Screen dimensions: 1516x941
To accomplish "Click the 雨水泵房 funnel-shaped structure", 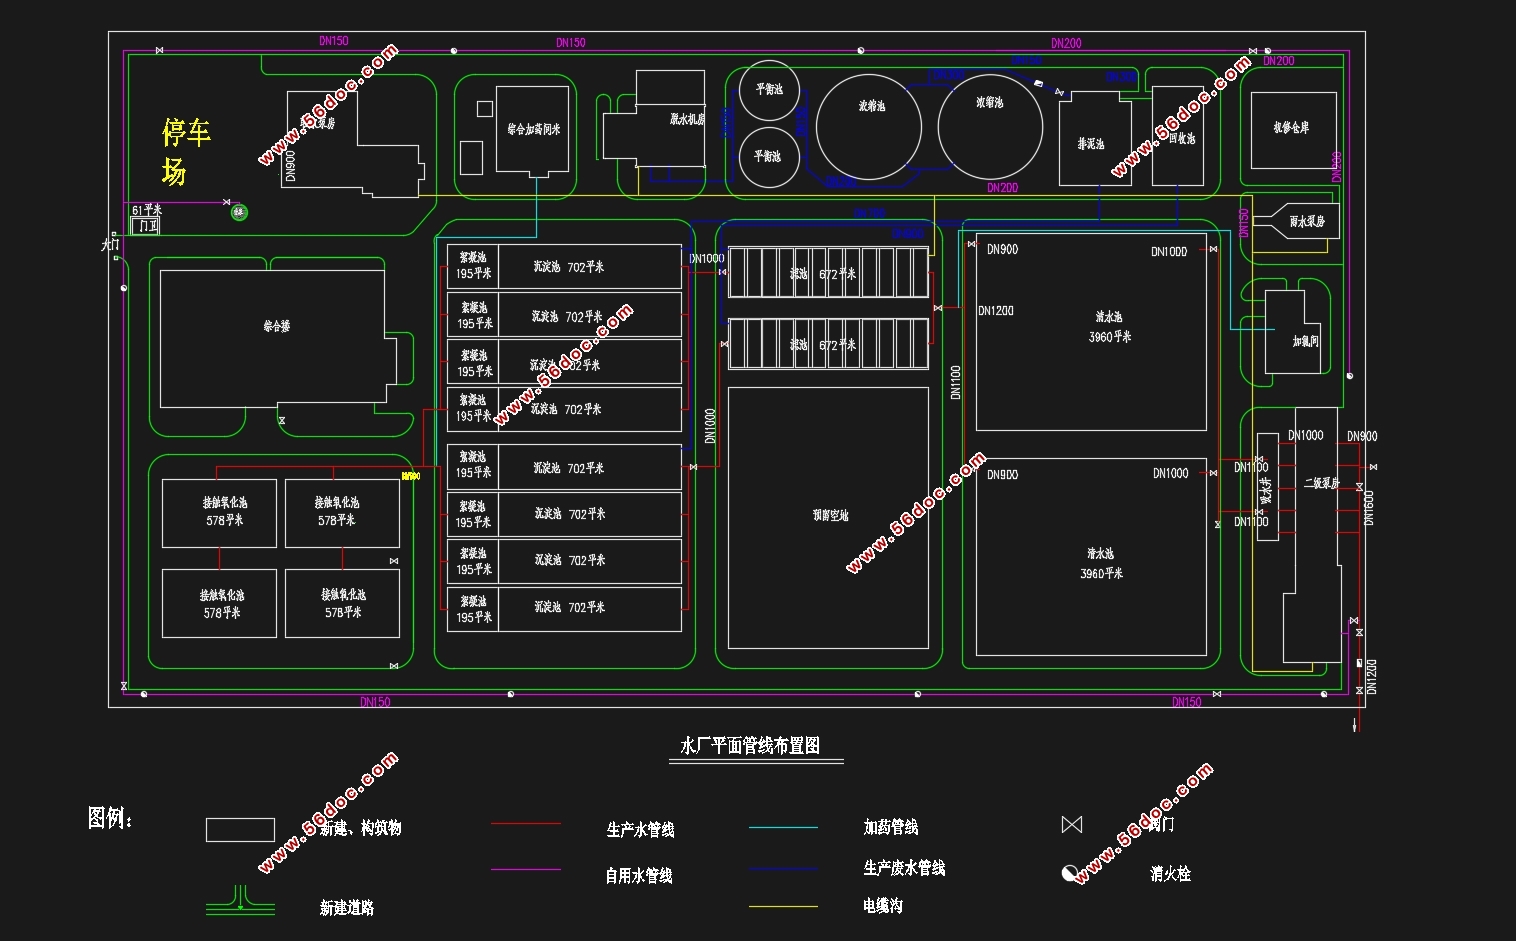I will (x=1296, y=221).
